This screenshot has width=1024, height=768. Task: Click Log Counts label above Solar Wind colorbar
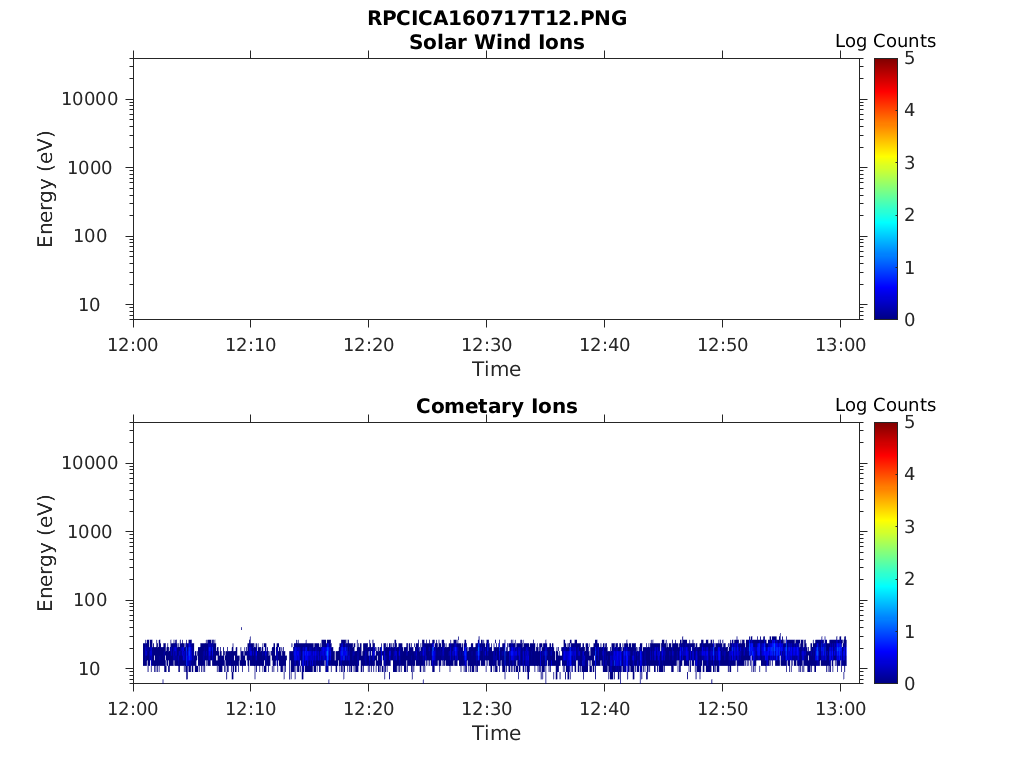[886, 41]
